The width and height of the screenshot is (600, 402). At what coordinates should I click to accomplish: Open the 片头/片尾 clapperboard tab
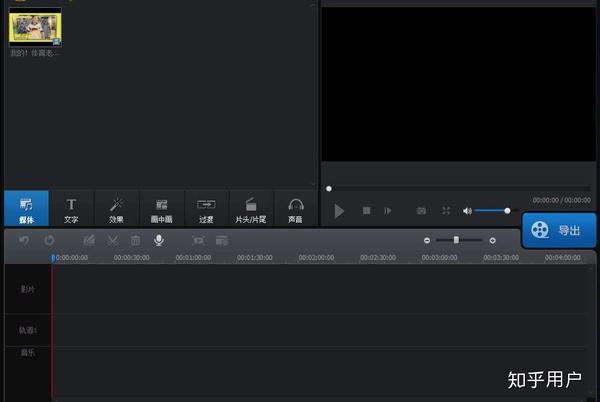pos(251,208)
